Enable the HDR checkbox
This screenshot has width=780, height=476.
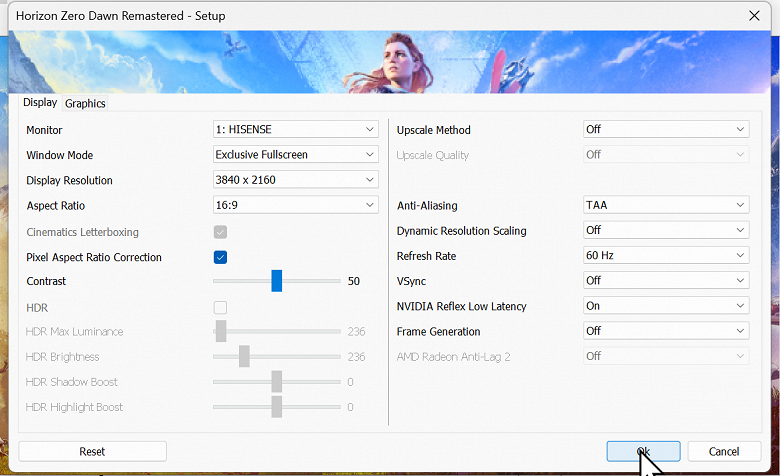220,308
